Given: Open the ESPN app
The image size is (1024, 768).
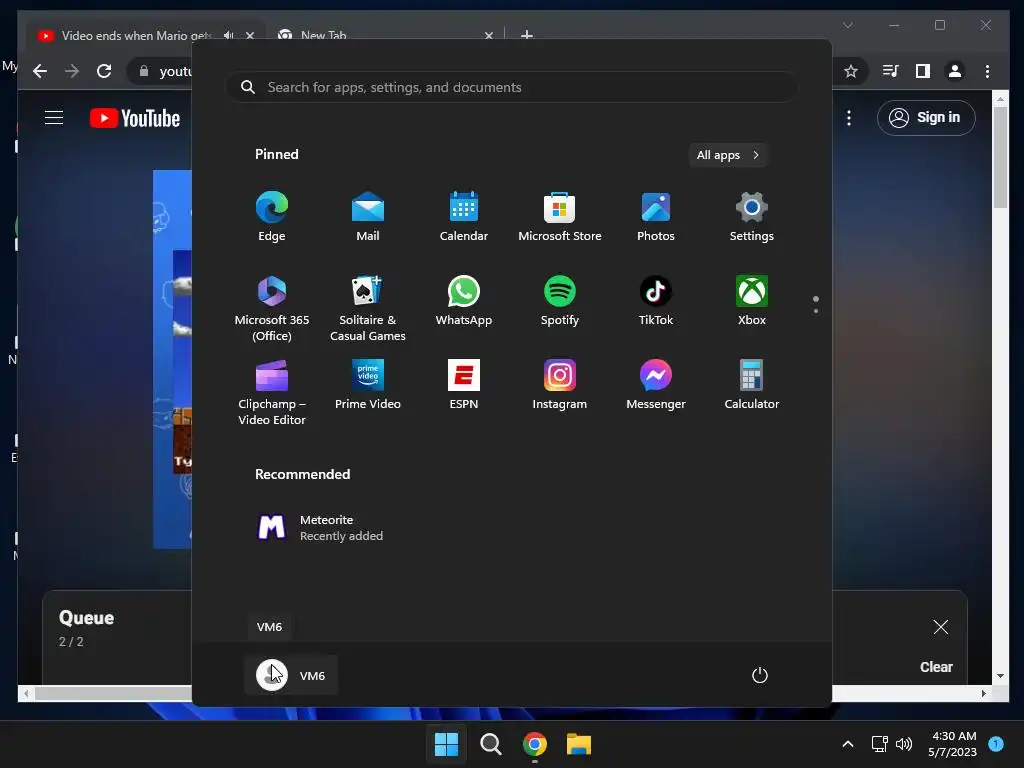Looking at the screenshot, I should [464, 385].
